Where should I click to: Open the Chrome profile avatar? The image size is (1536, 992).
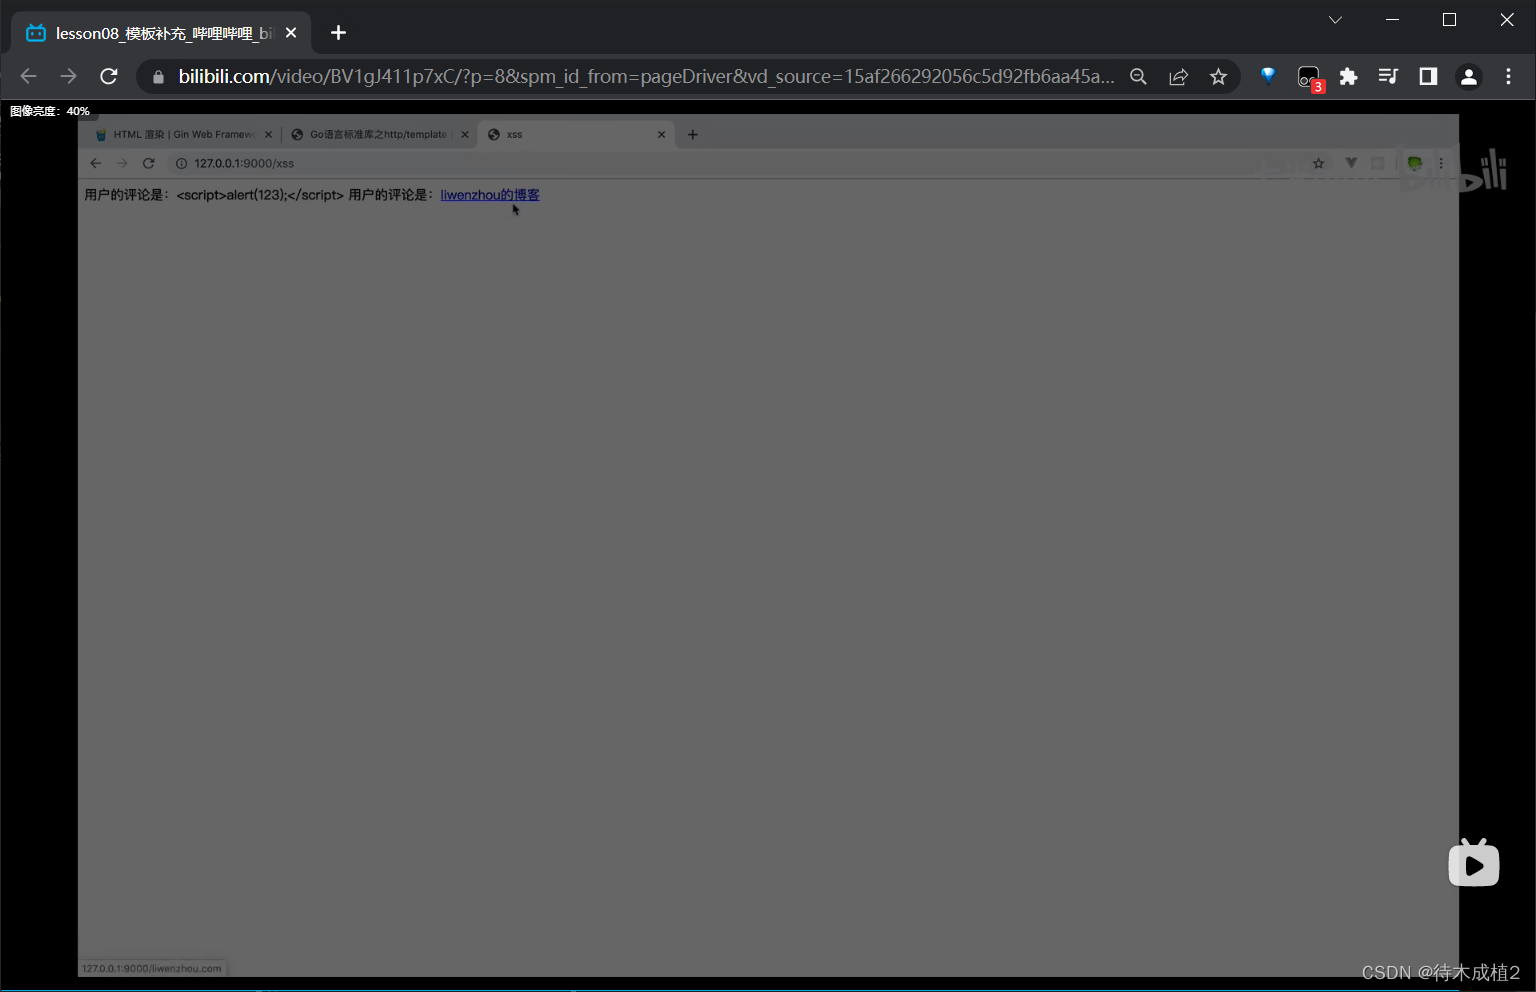[x=1468, y=77]
